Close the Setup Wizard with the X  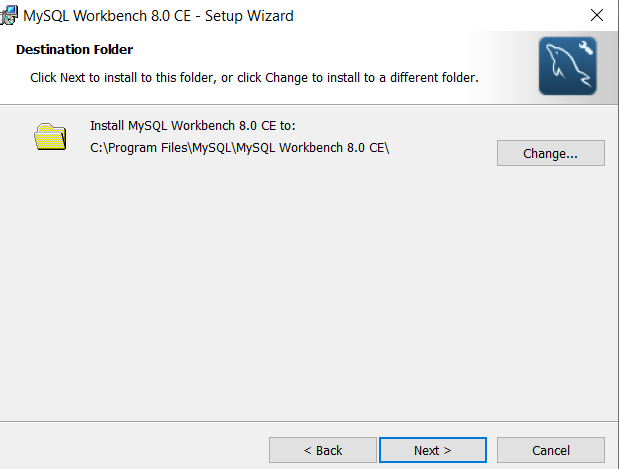[596, 15]
